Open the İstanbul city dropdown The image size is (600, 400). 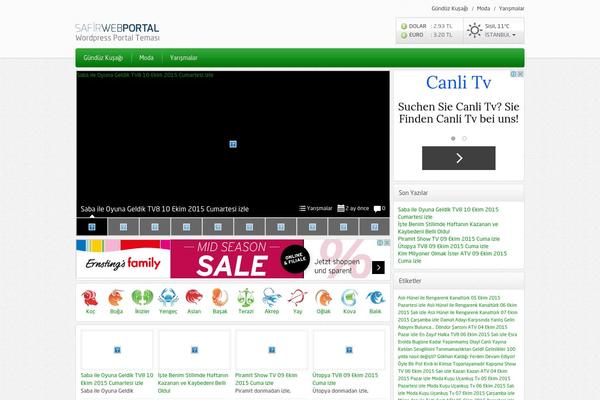click(x=500, y=35)
